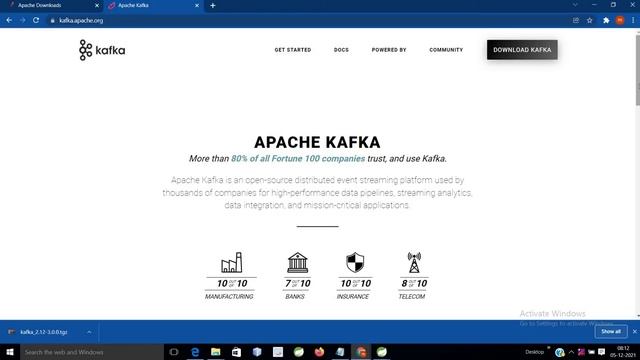
Task: Open the Windows Start menu
Action: [10, 352]
